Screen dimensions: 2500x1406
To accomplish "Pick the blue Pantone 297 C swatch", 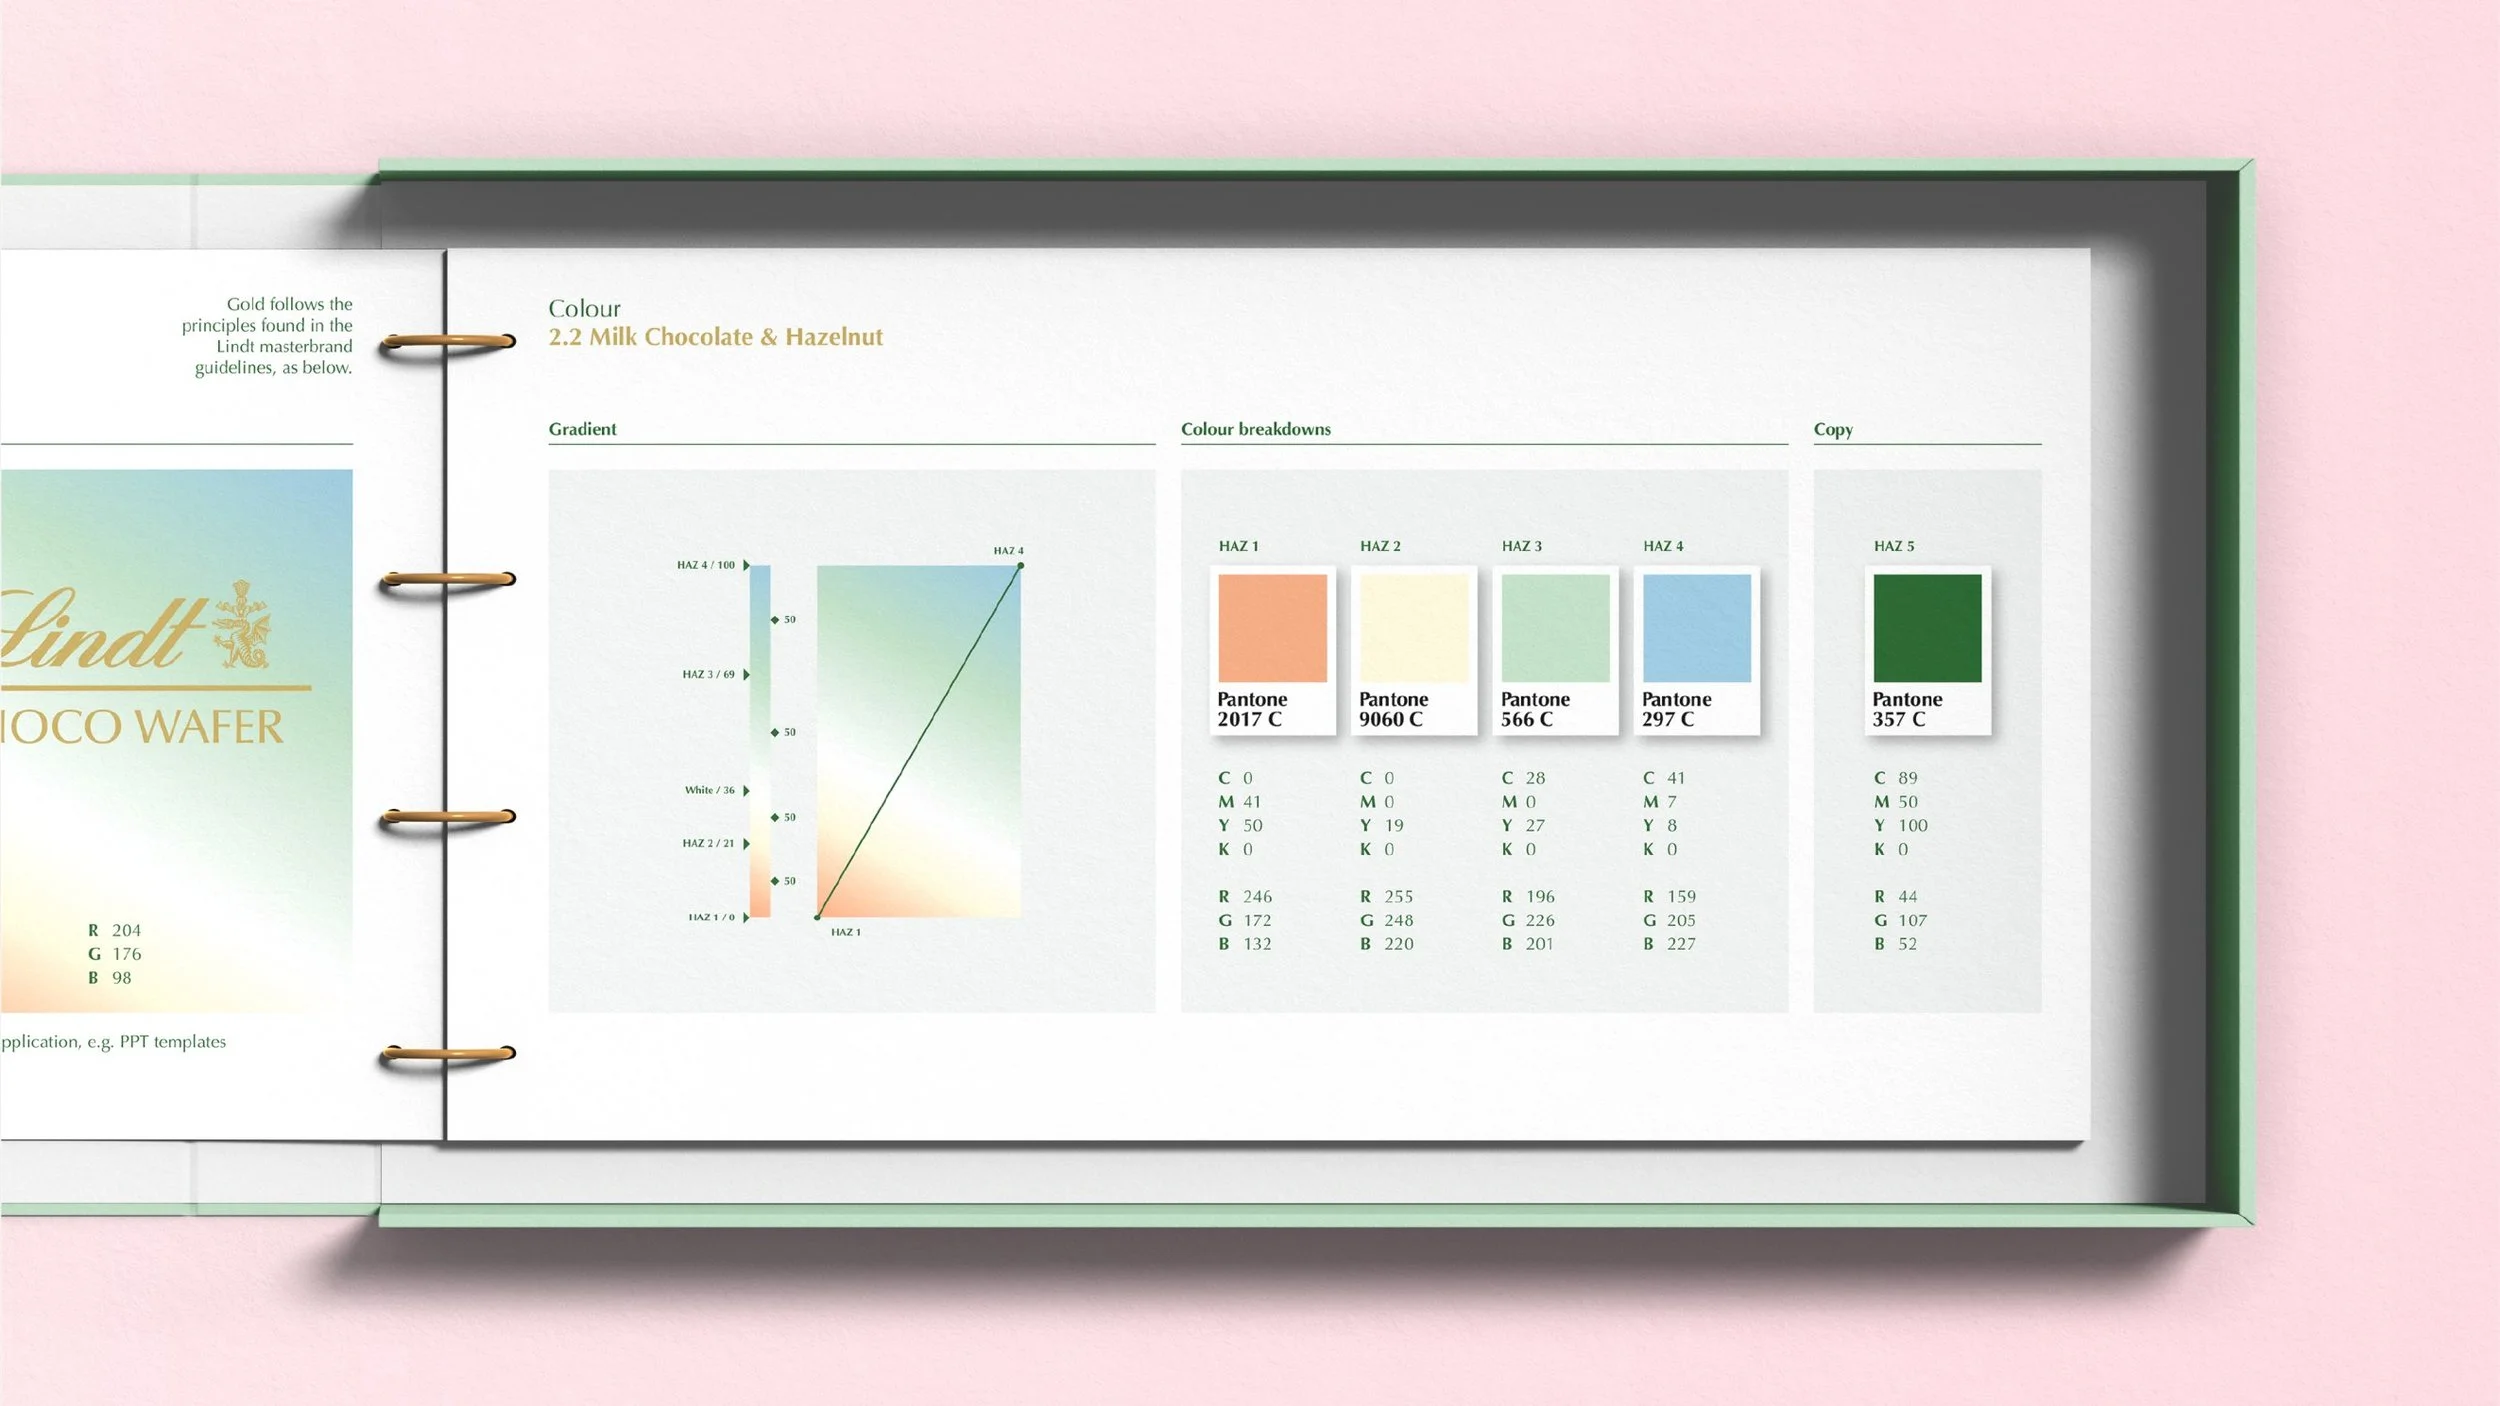I will (1697, 628).
